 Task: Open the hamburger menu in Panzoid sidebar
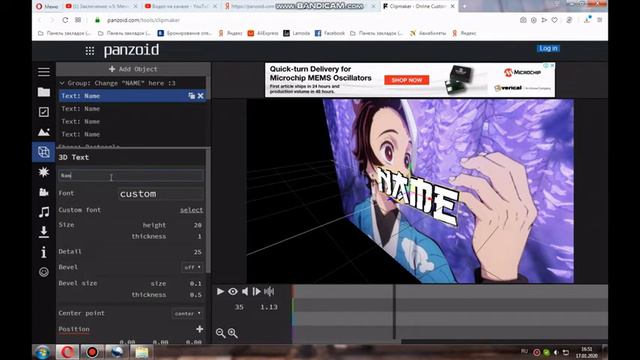(x=44, y=72)
